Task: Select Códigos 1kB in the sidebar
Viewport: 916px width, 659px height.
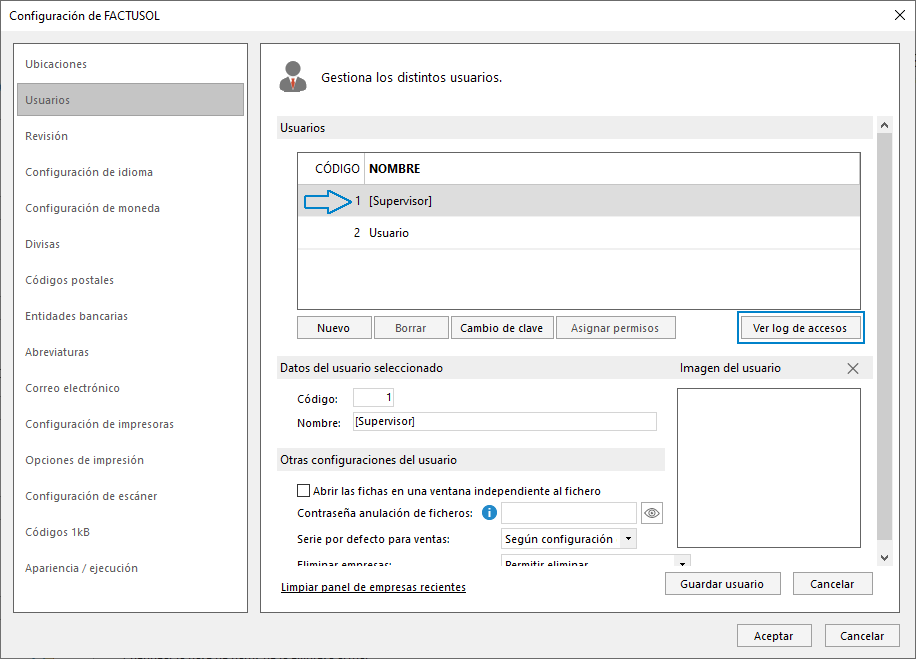Action: [x=130, y=532]
